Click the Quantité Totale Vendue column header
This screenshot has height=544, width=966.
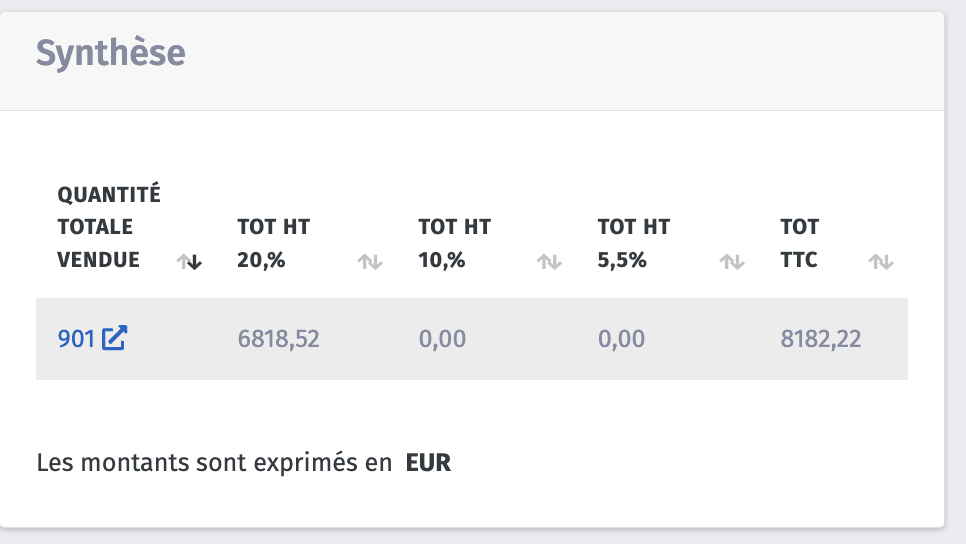(x=109, y=227)
